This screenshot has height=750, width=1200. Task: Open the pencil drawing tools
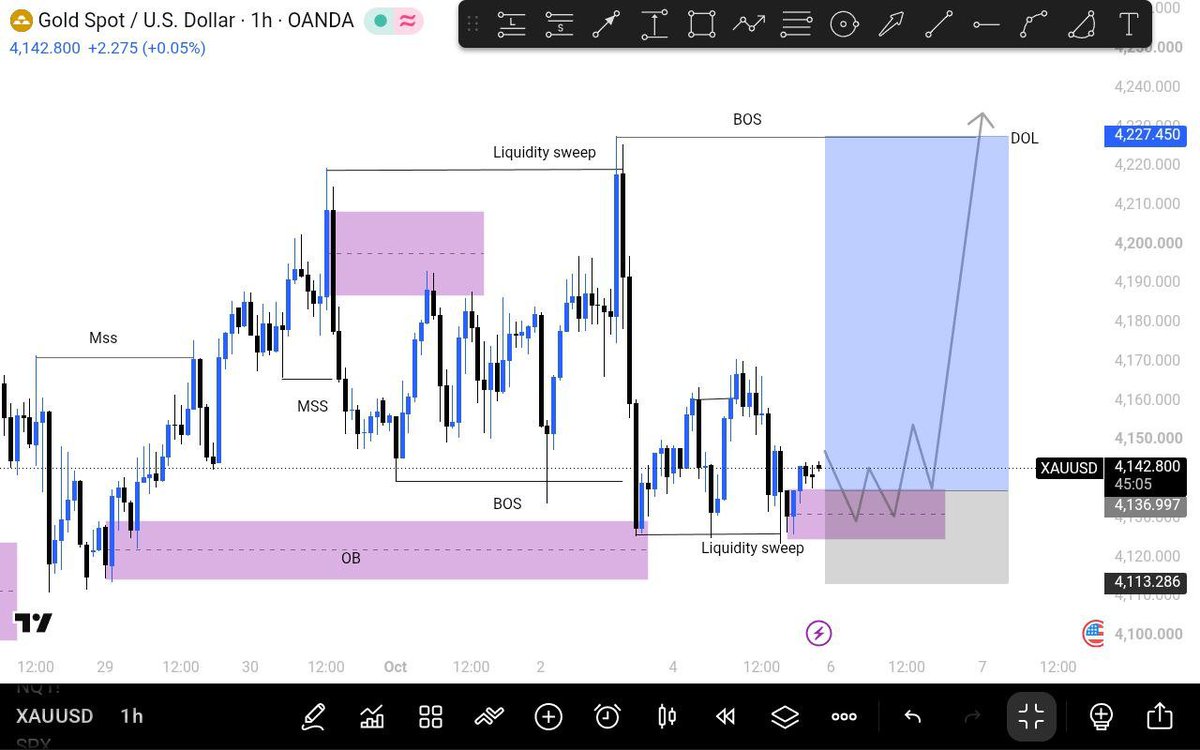tap(313, 716)
